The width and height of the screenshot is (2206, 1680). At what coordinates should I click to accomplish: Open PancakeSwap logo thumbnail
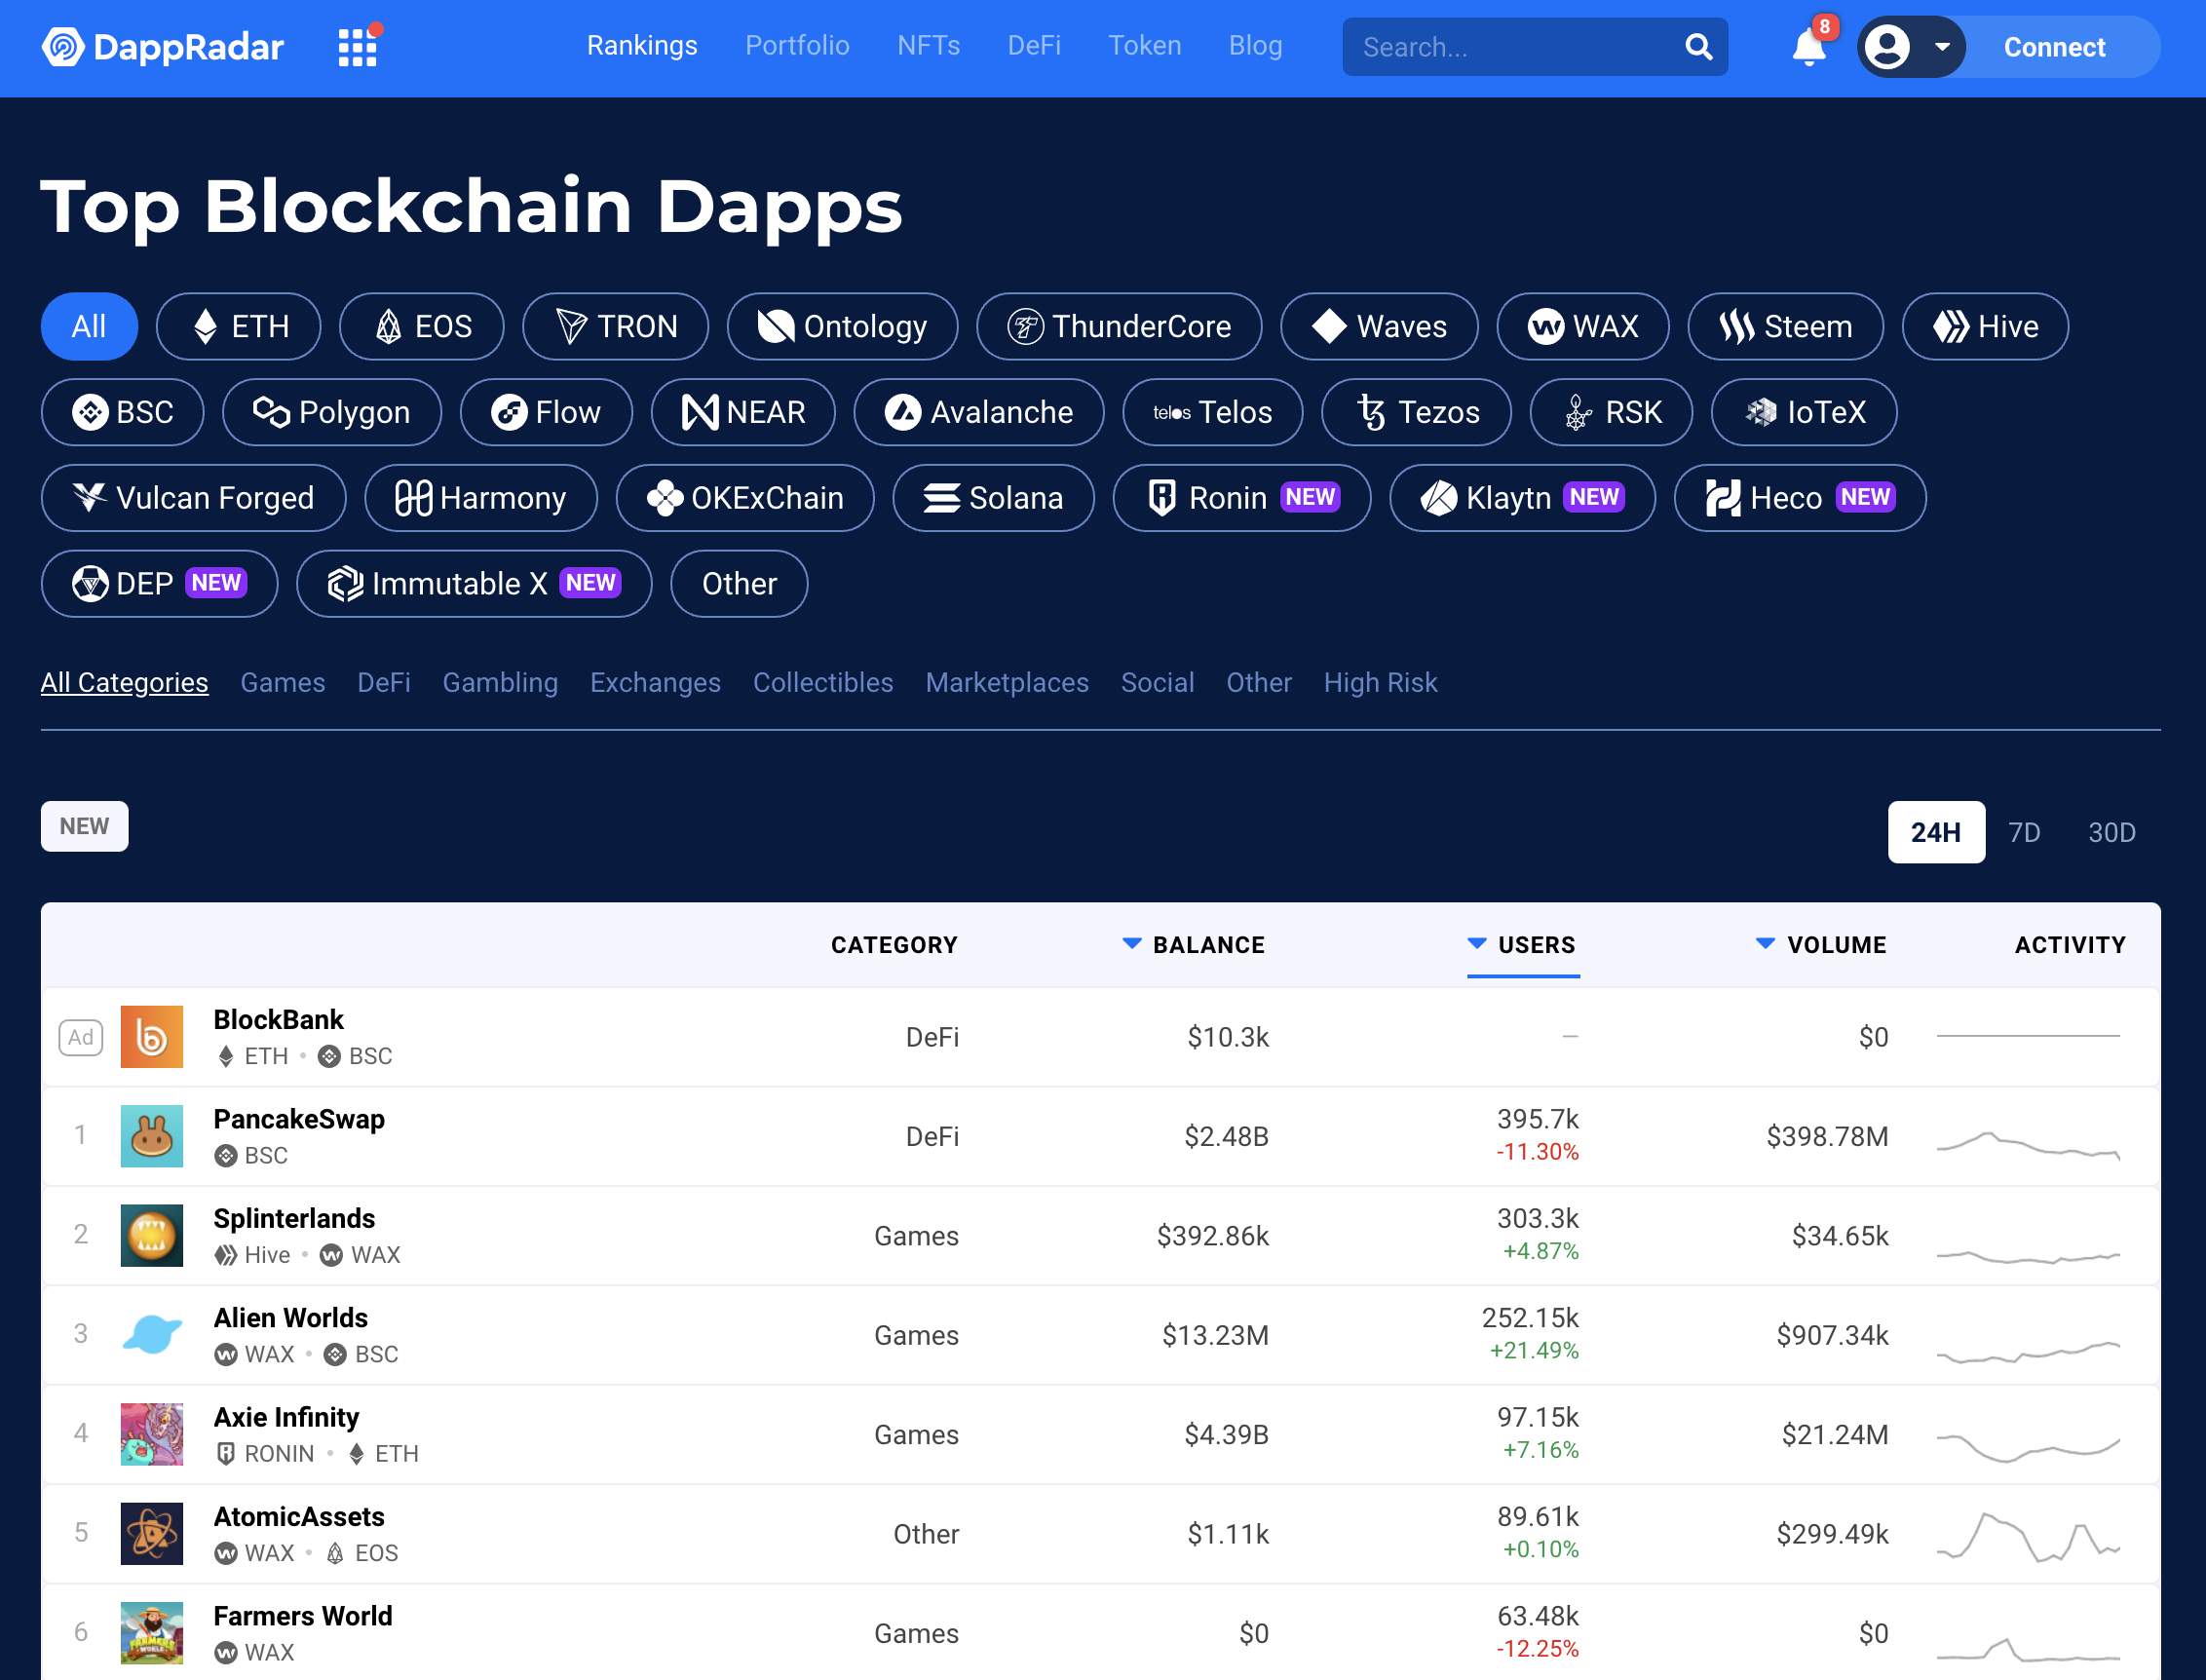152,1136
